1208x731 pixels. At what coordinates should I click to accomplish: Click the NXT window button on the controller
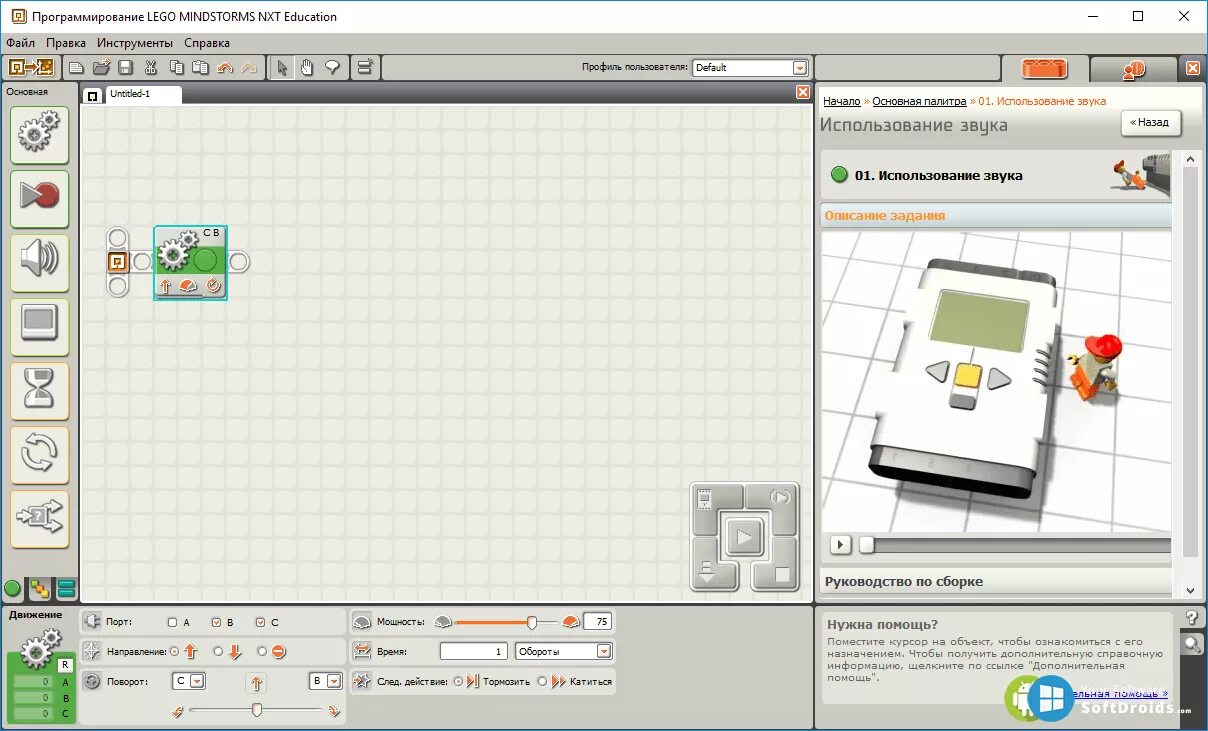[706, 498]
